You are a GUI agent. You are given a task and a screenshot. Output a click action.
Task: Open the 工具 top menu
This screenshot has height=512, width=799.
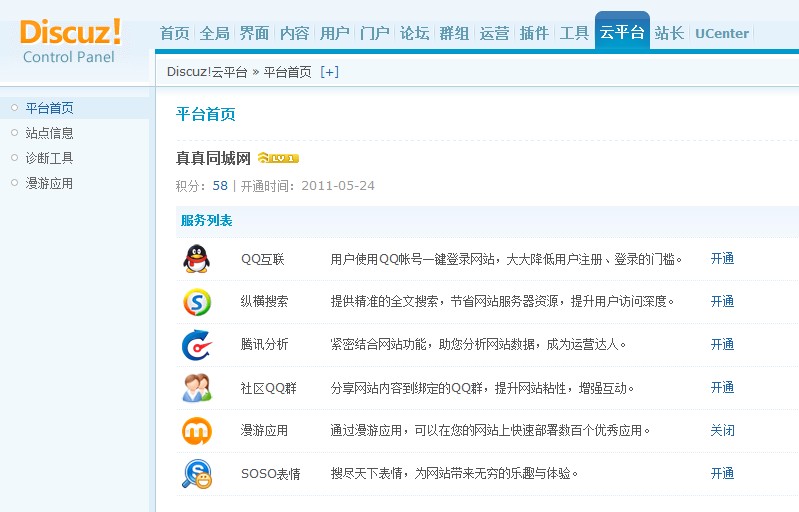pyautogui.click(x=574, y=34)
